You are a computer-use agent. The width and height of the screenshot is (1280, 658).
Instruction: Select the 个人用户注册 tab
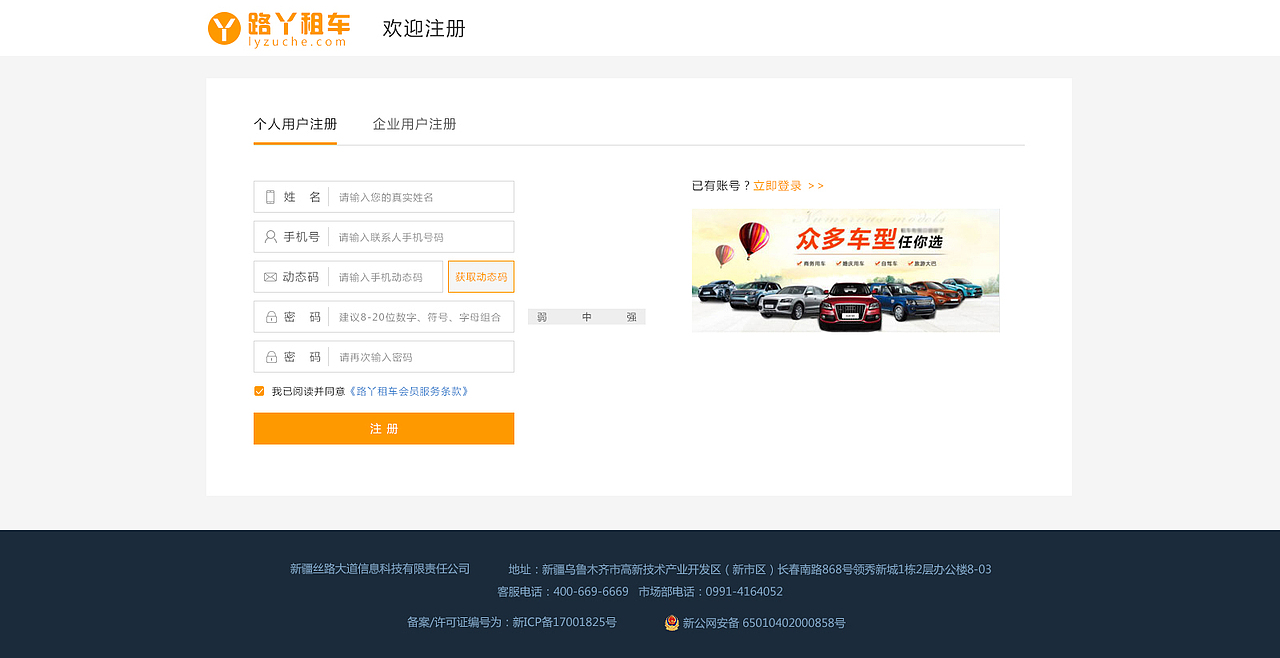coord(295,123)
